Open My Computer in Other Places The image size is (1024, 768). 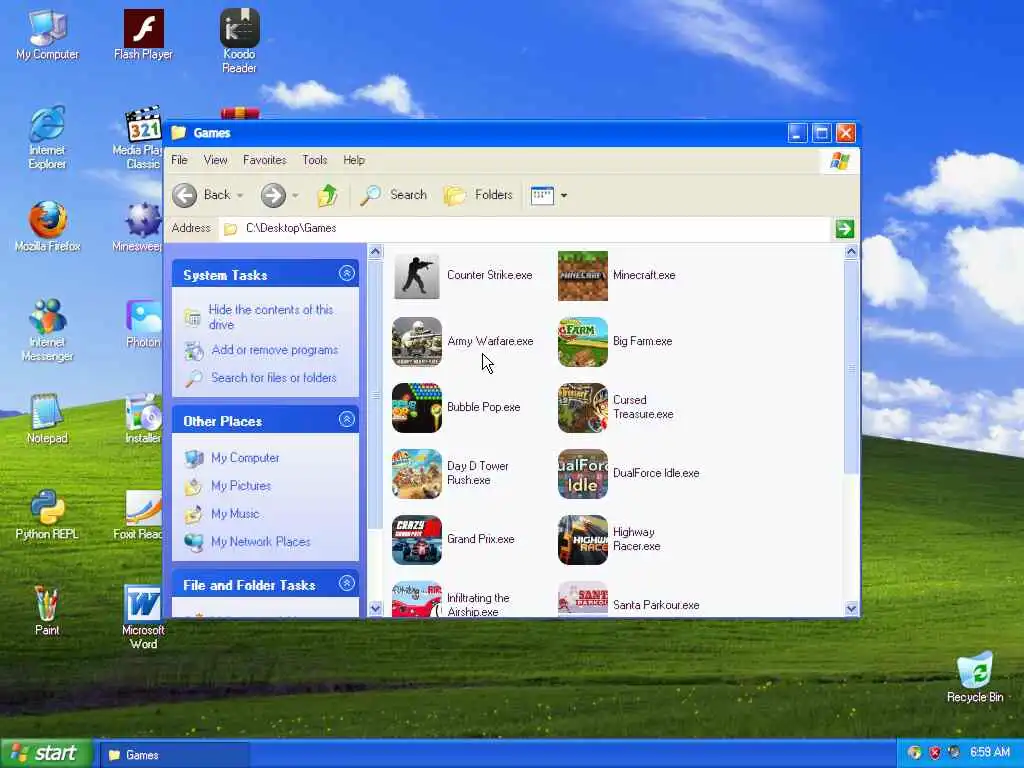pos(245,458)
